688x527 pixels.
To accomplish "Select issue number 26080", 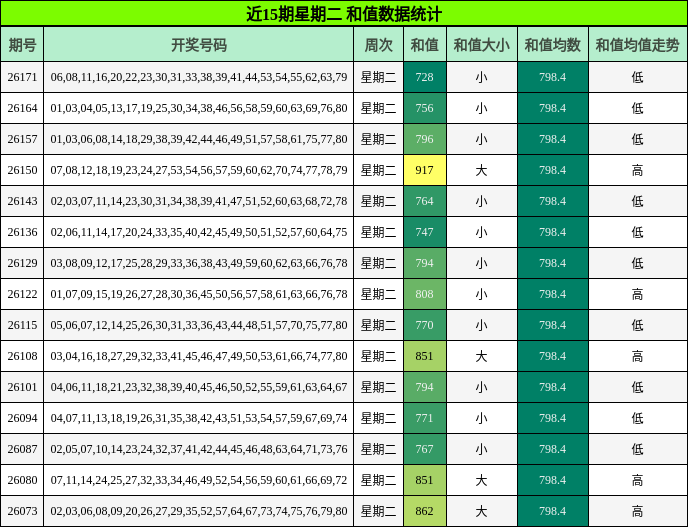I will (22, 480).
